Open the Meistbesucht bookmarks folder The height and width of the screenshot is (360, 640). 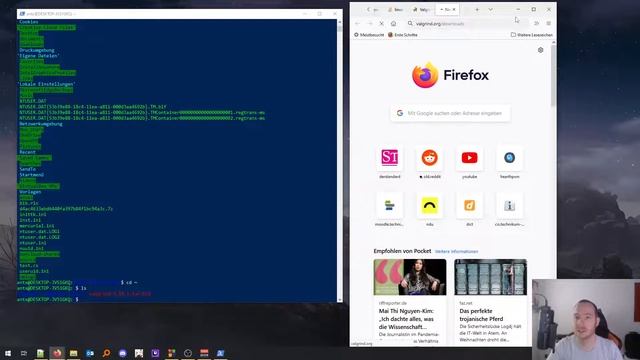pos(369,35)
